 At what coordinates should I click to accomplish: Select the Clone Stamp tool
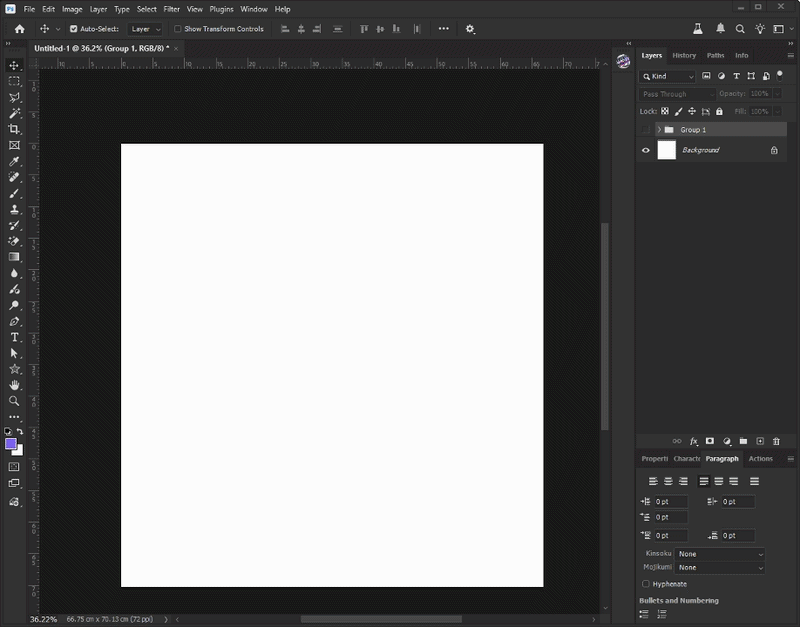click(x=14, y=209)
